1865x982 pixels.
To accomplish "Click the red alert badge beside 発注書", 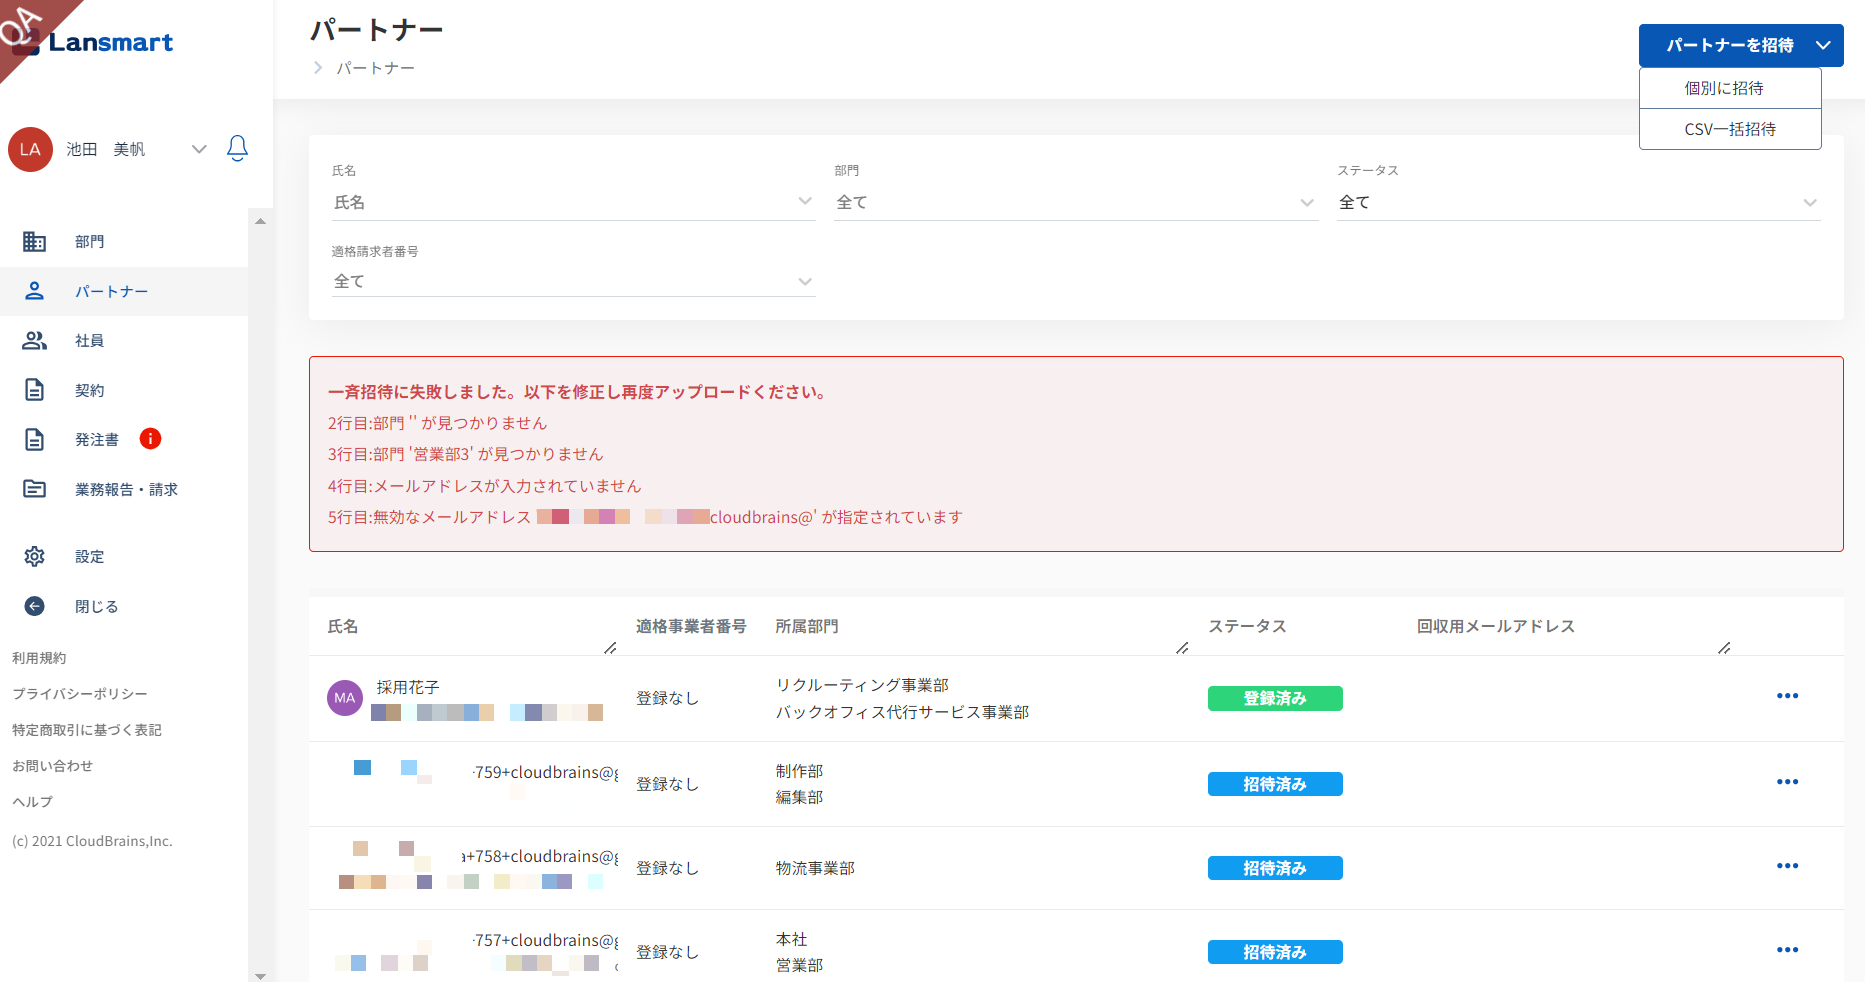I will point(150,438).
